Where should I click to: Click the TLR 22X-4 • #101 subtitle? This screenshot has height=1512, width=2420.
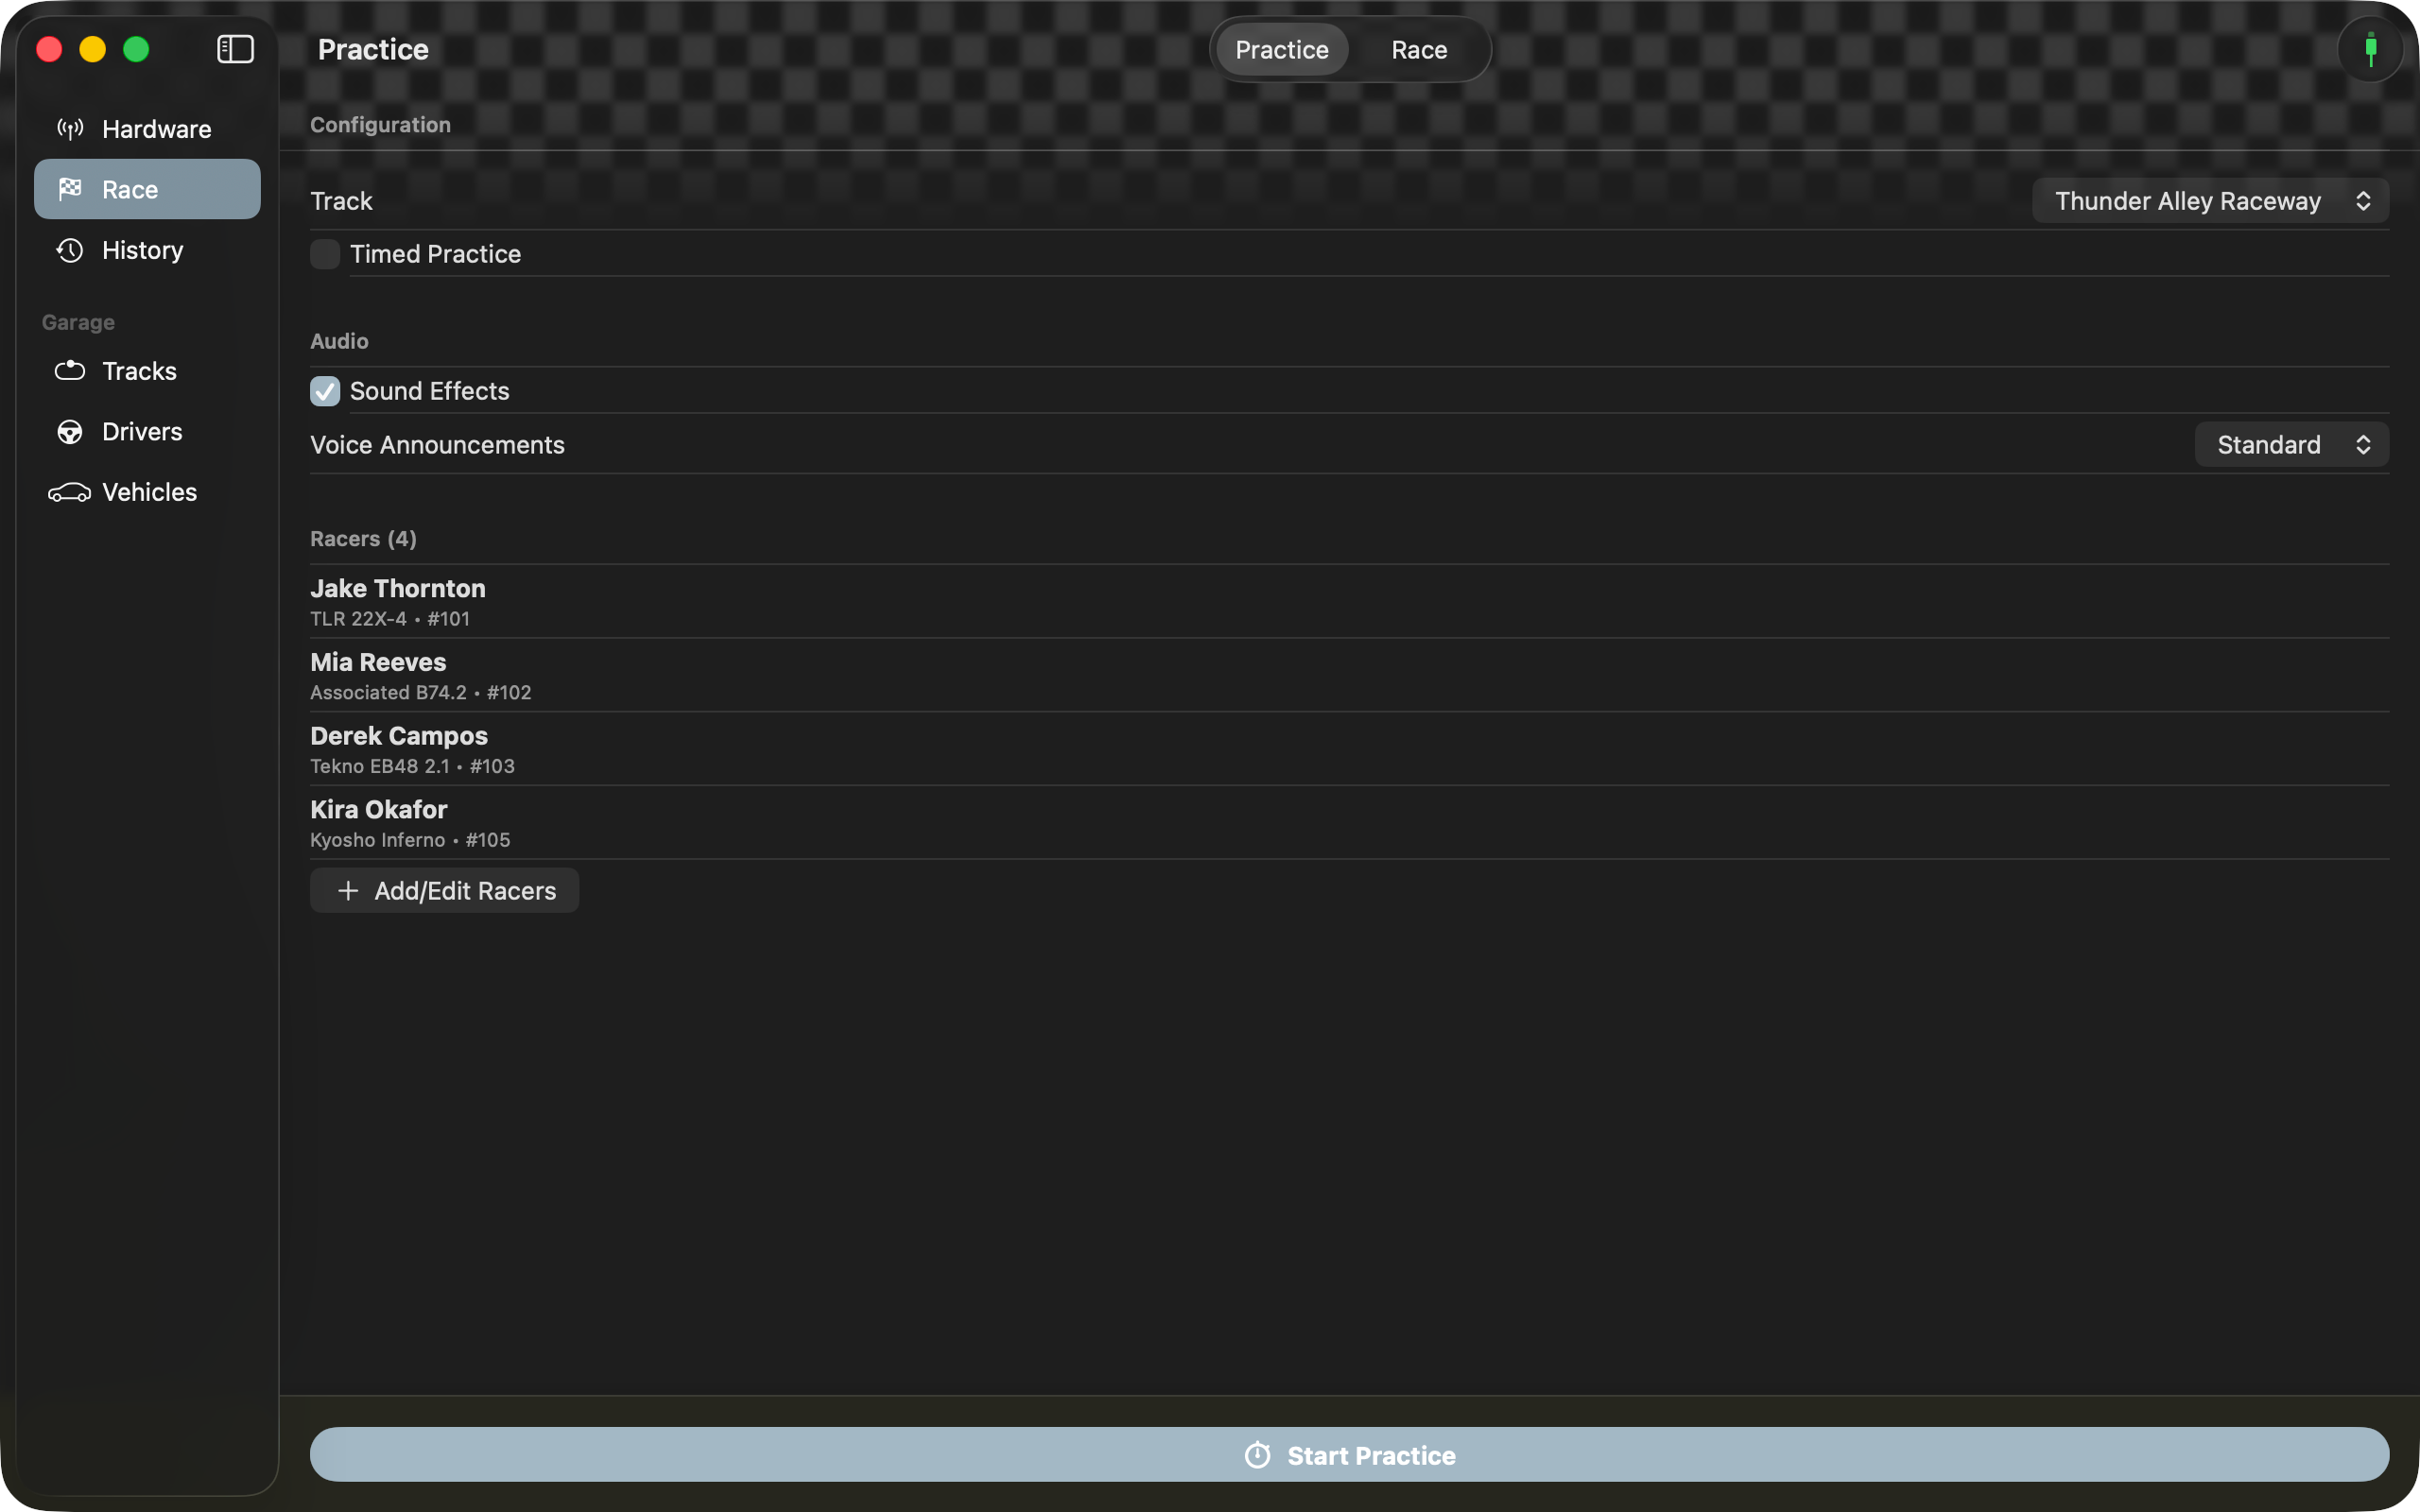[x=390, y=619]
